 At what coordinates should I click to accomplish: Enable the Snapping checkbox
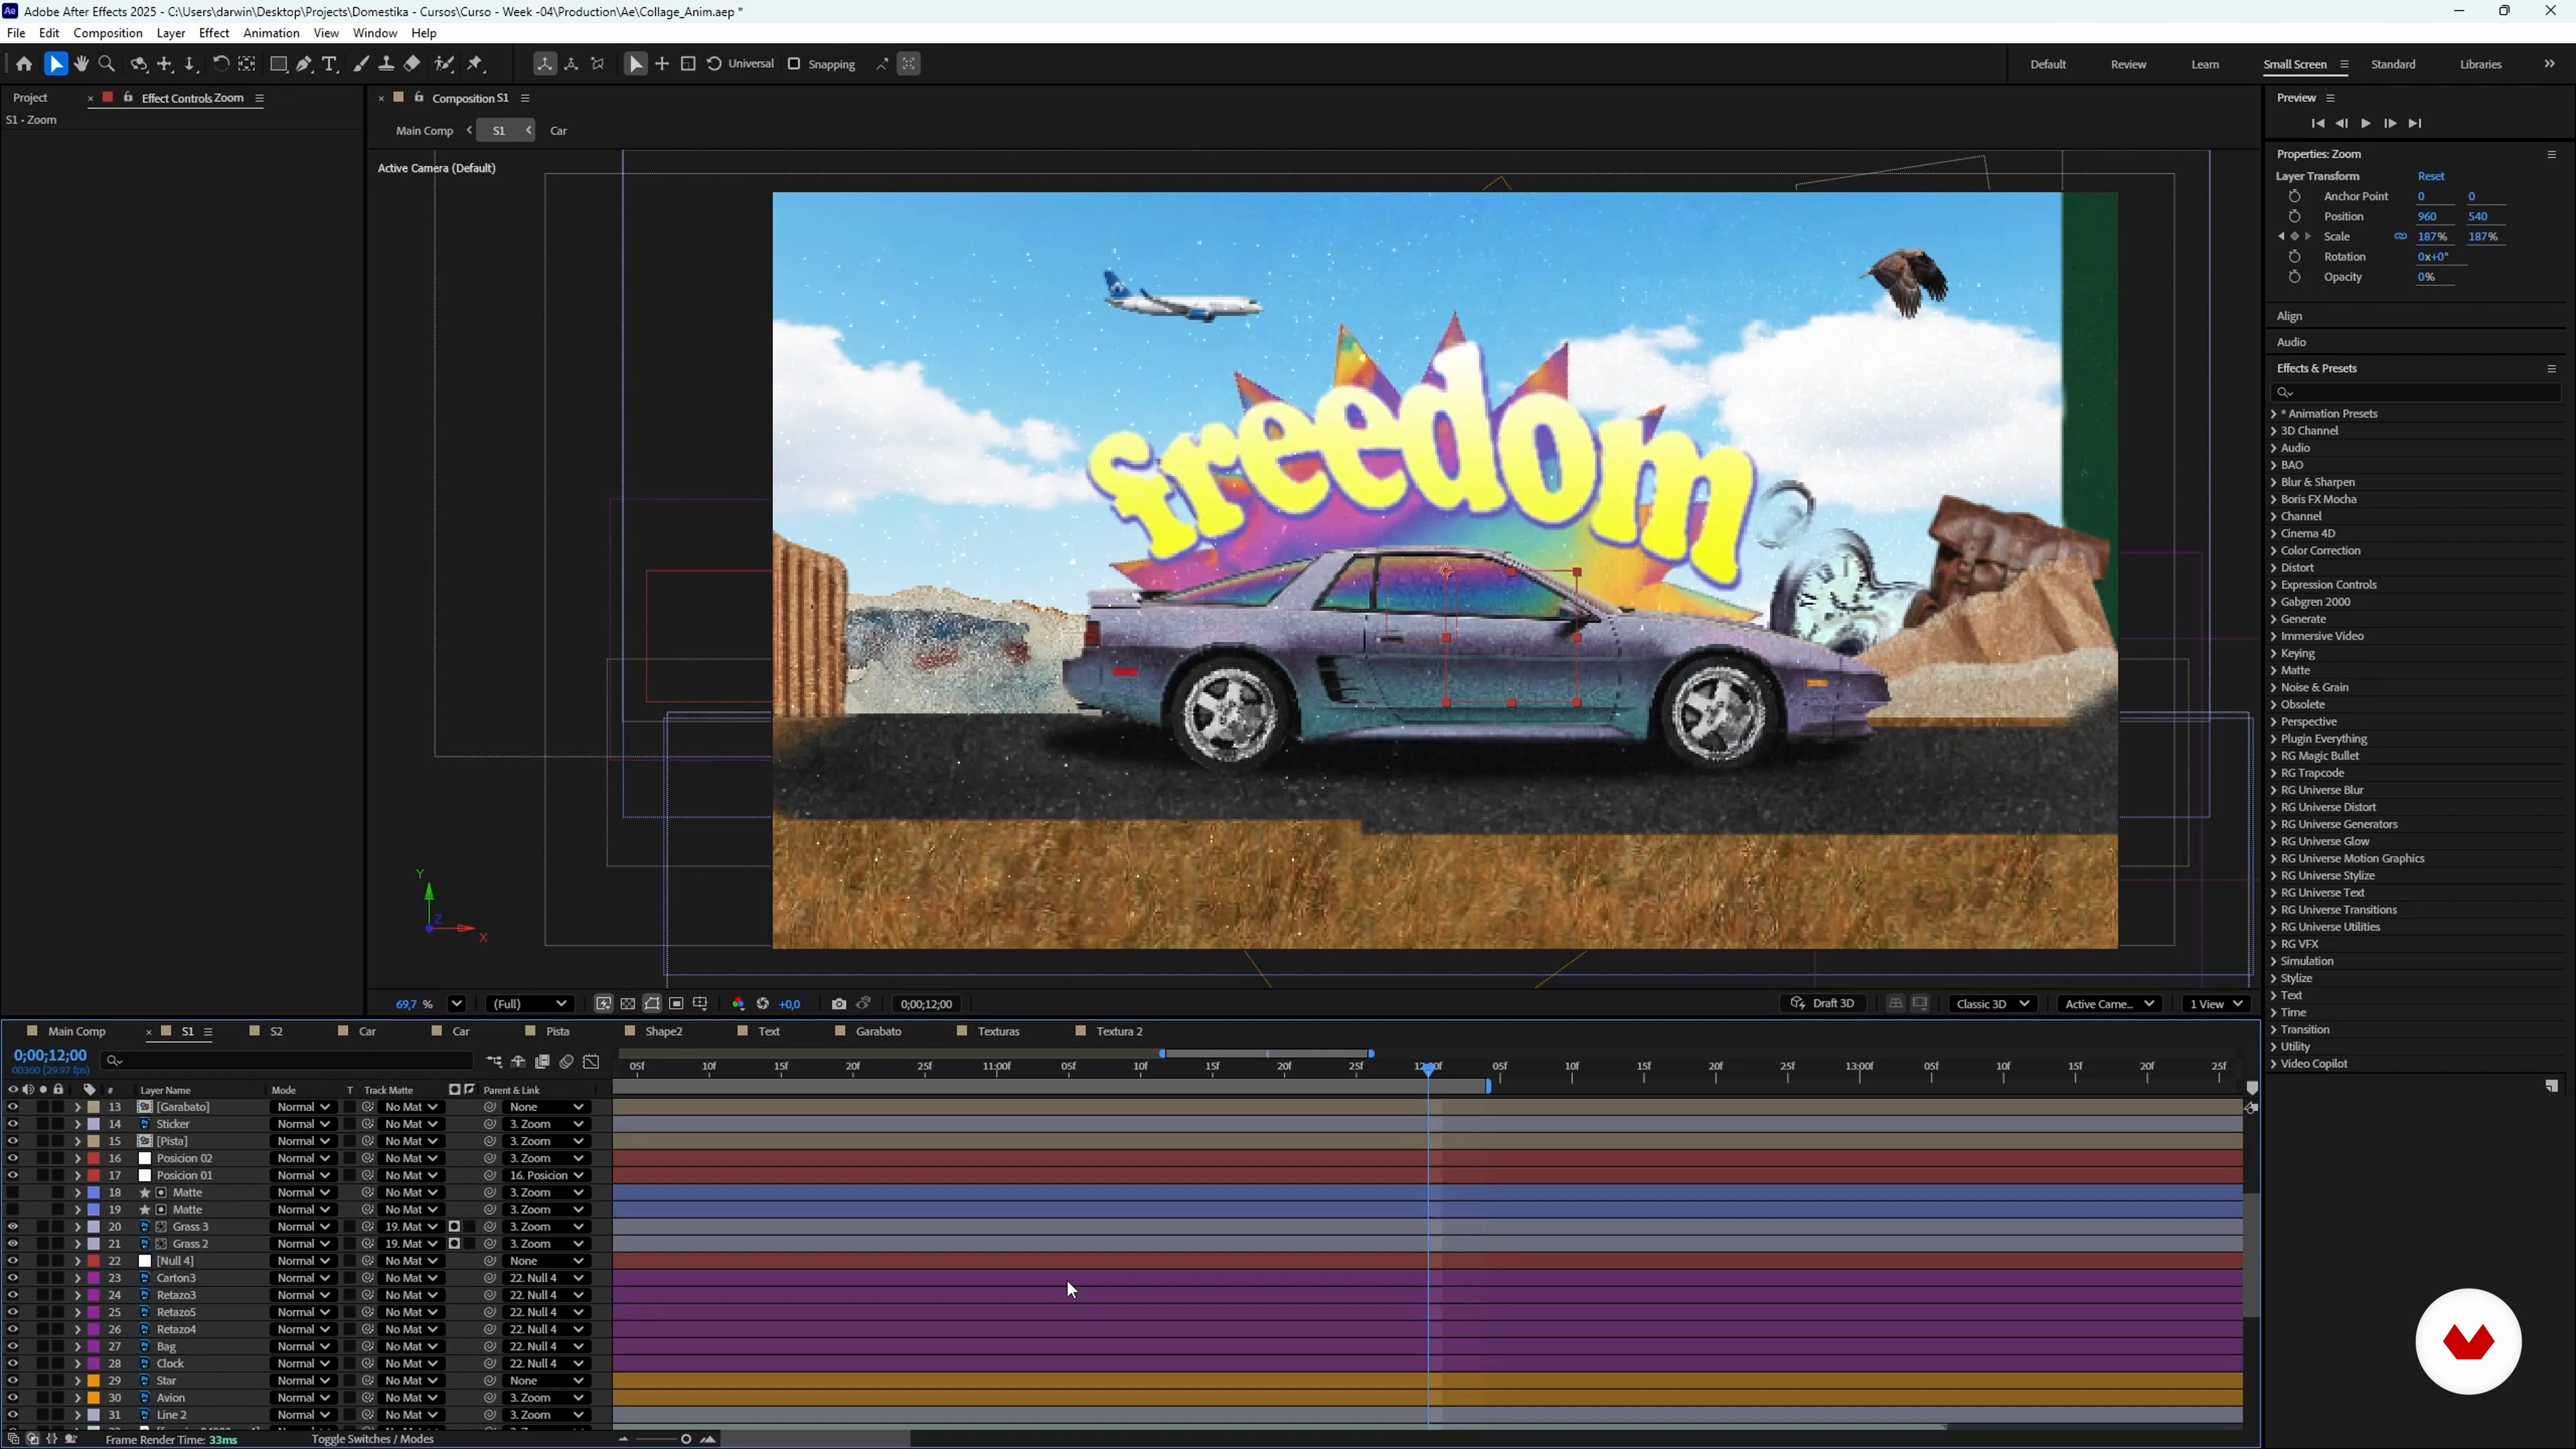[x=795, y=64]
